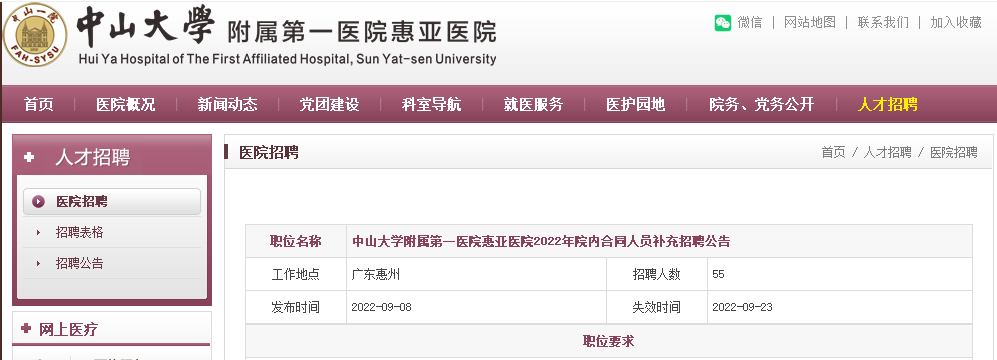Image resolution: width=997 pixels, height=360 pixels.
Task: Click the 网上医疗 section heading
Action: pyautogui.click(x=69, y=329)
